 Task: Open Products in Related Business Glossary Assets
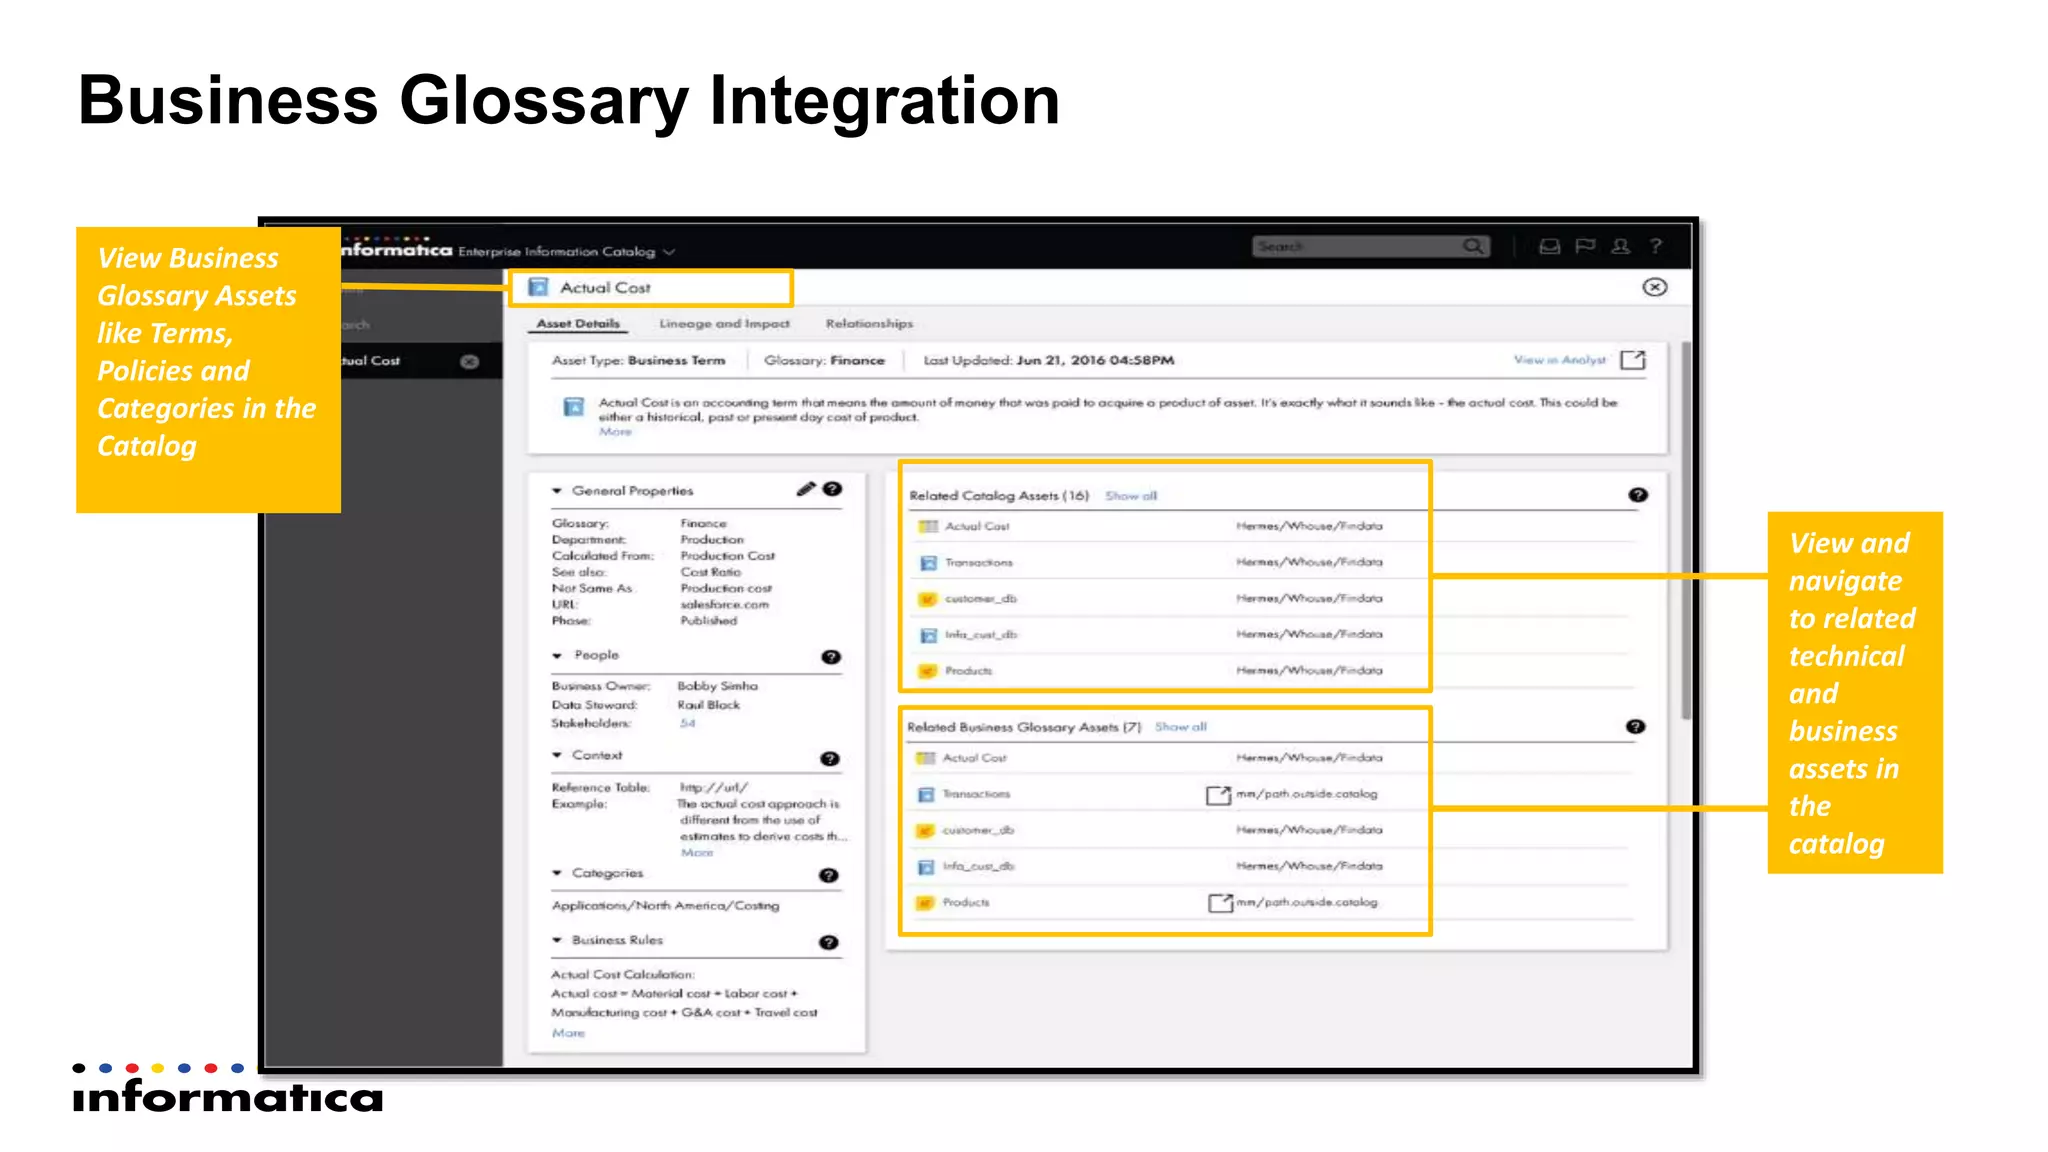pyautogui.click(x=965, y=903)
